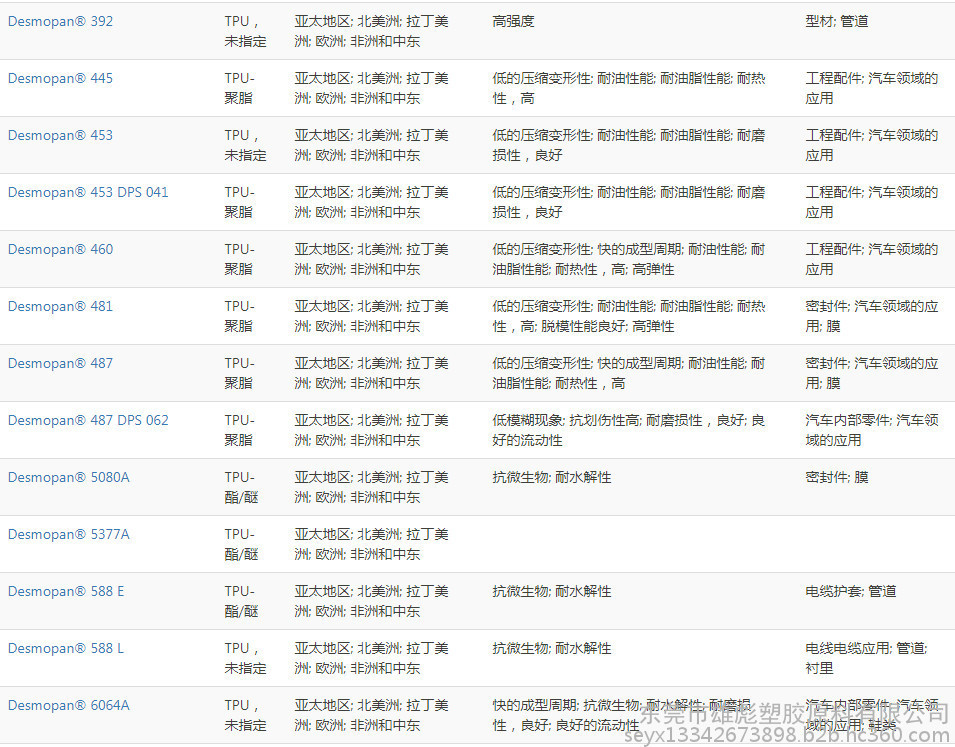Select the '抗微生物; 耐水解性' cell in Desmopan 5080A row

pyautogui.click(x=551, y=477)
